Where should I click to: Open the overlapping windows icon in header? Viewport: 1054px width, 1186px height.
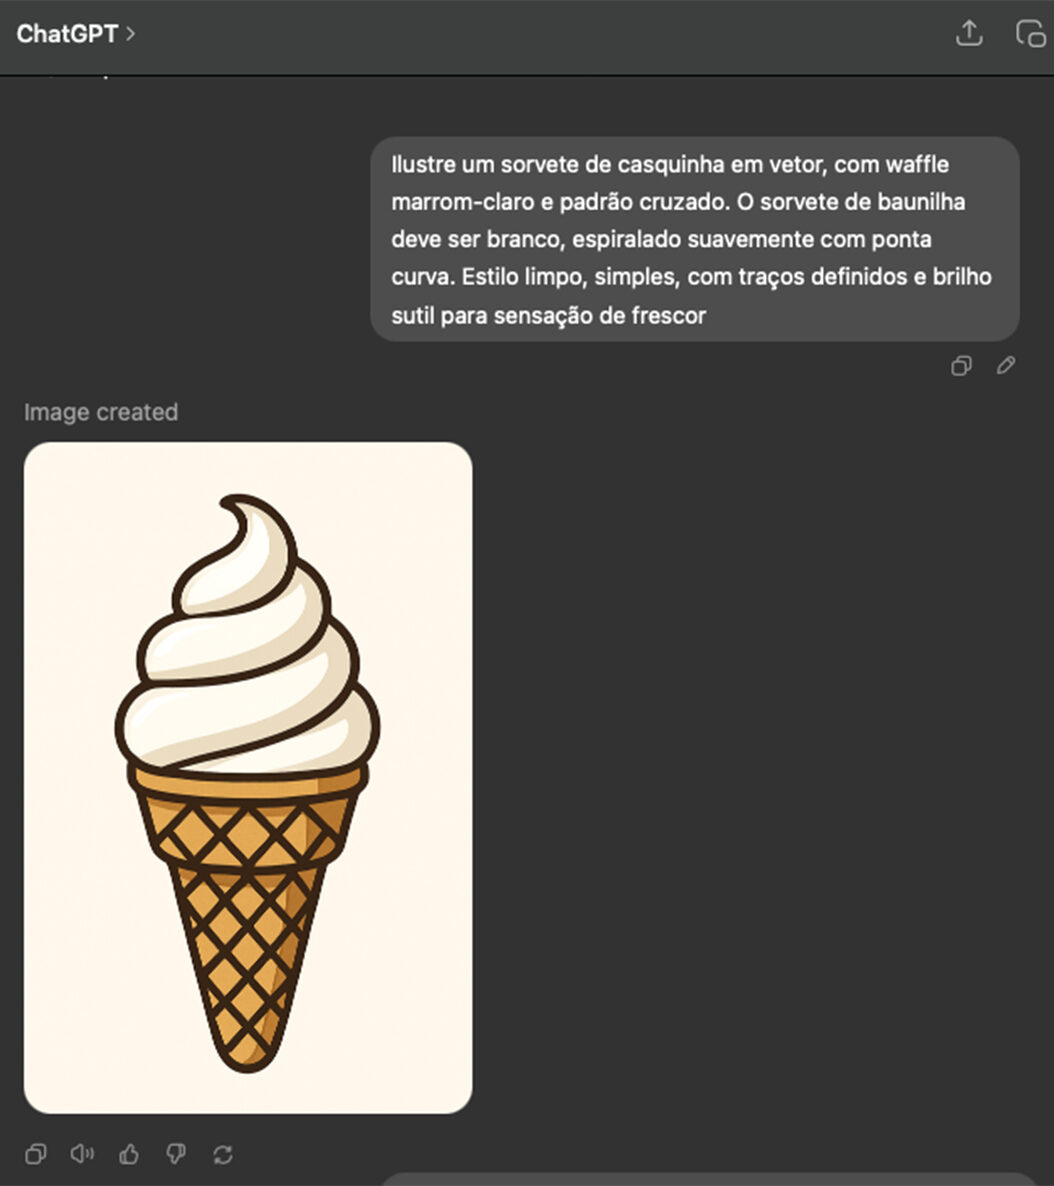(1031, 34)
